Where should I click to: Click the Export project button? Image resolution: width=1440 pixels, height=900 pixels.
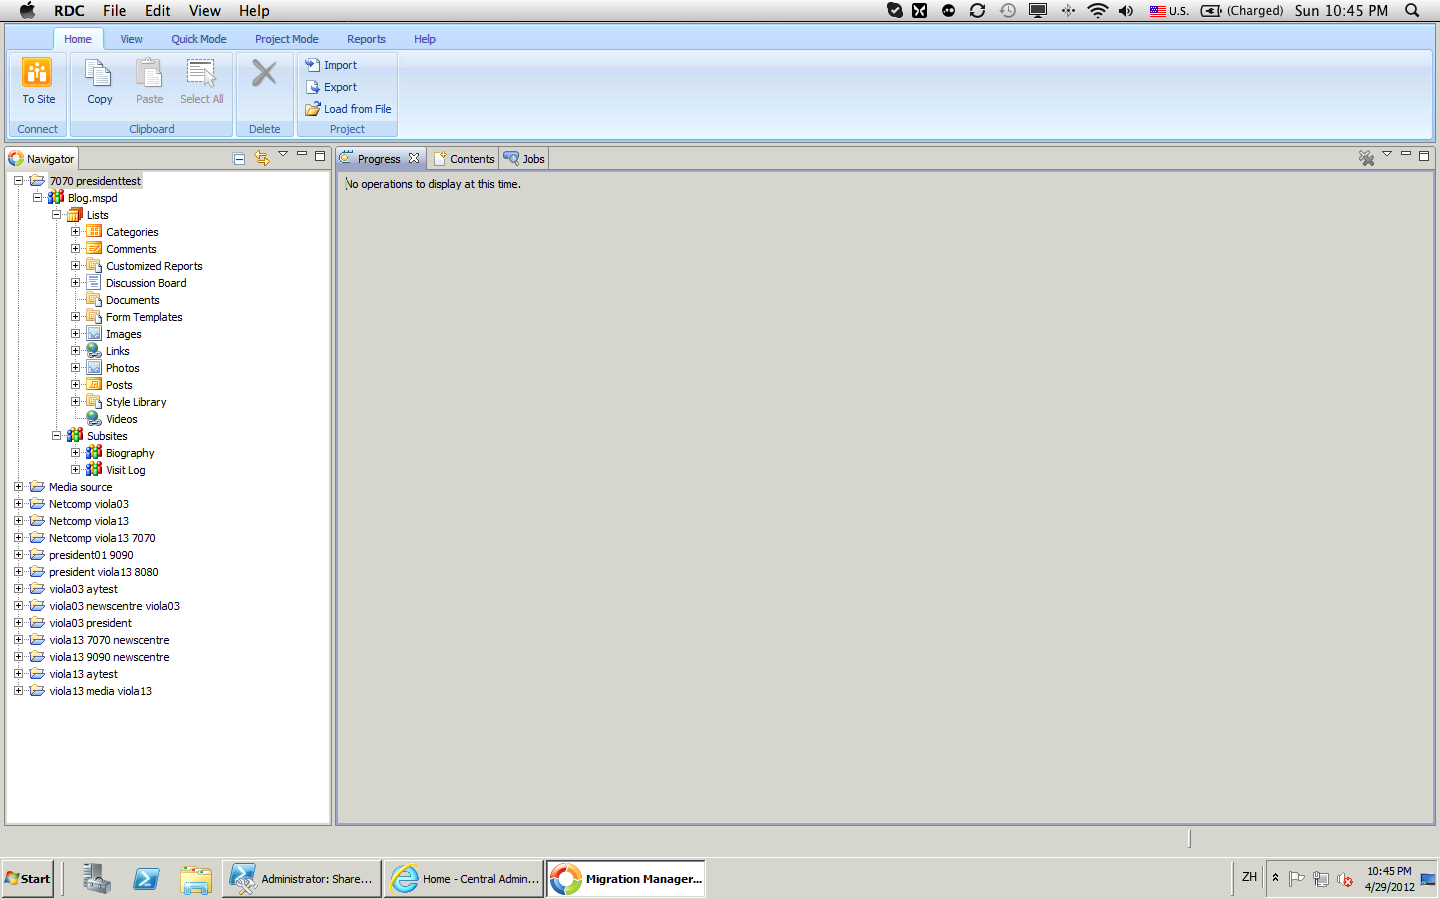(x=332, y=87)
